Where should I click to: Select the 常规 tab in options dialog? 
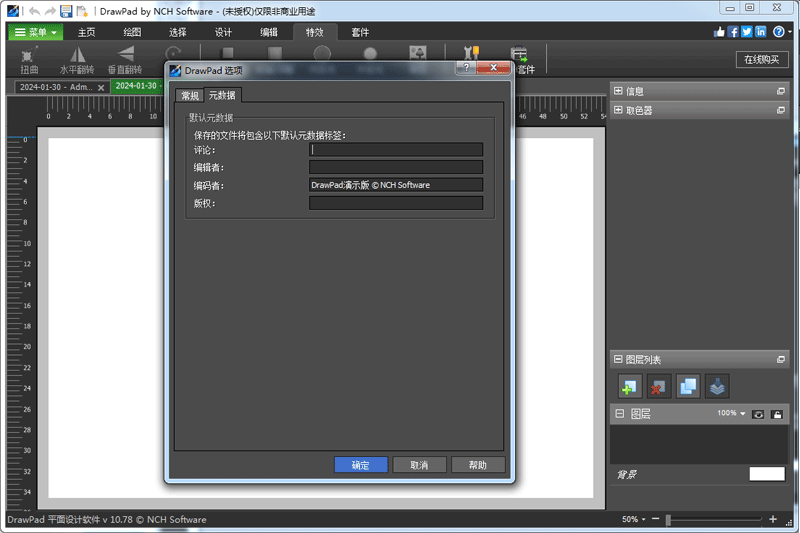190,95
